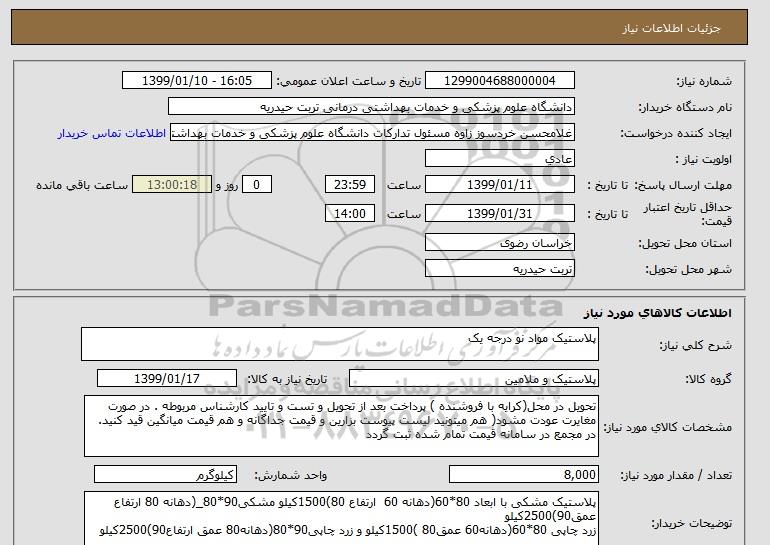770x545 pixels.
Task: Click the remaining days field showing 0
Action: [256, 185]
